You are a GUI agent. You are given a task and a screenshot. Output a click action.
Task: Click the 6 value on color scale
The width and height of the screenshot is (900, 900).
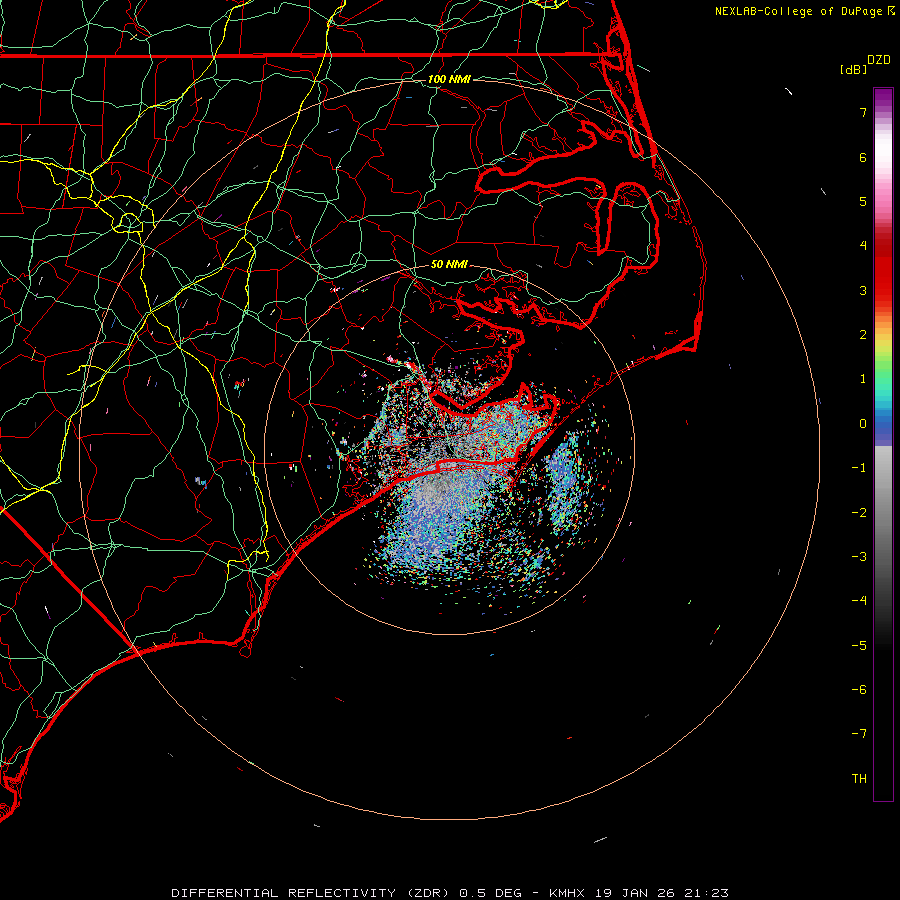863,157
